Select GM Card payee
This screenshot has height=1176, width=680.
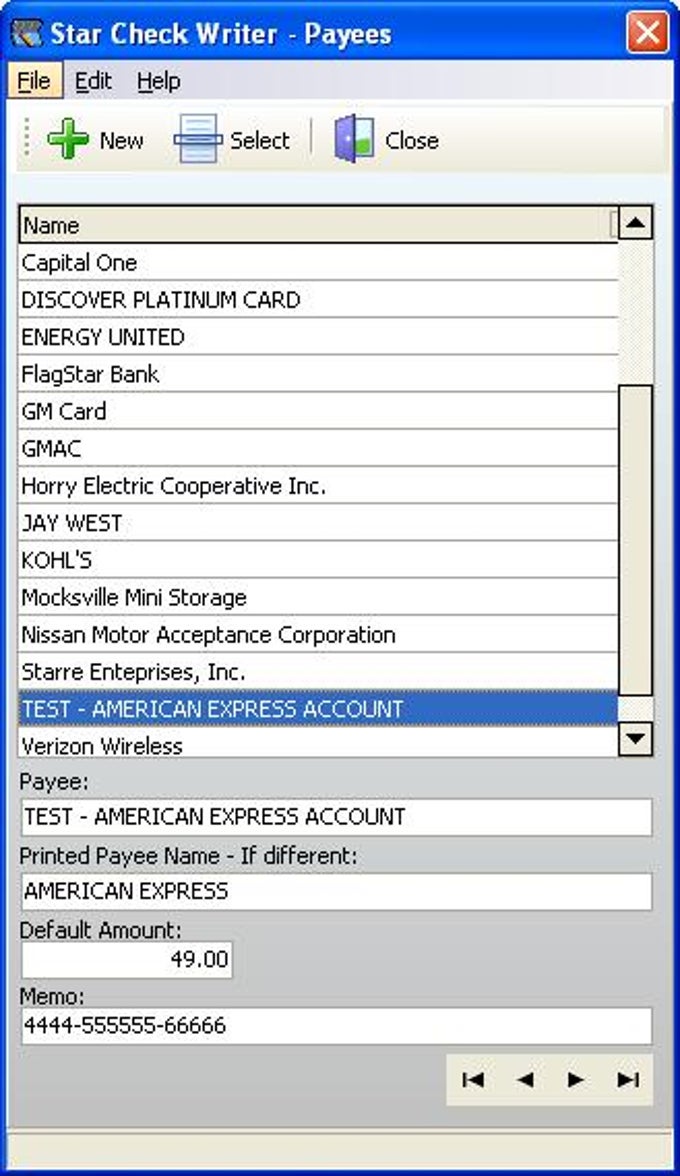click(x=318, y=411)
